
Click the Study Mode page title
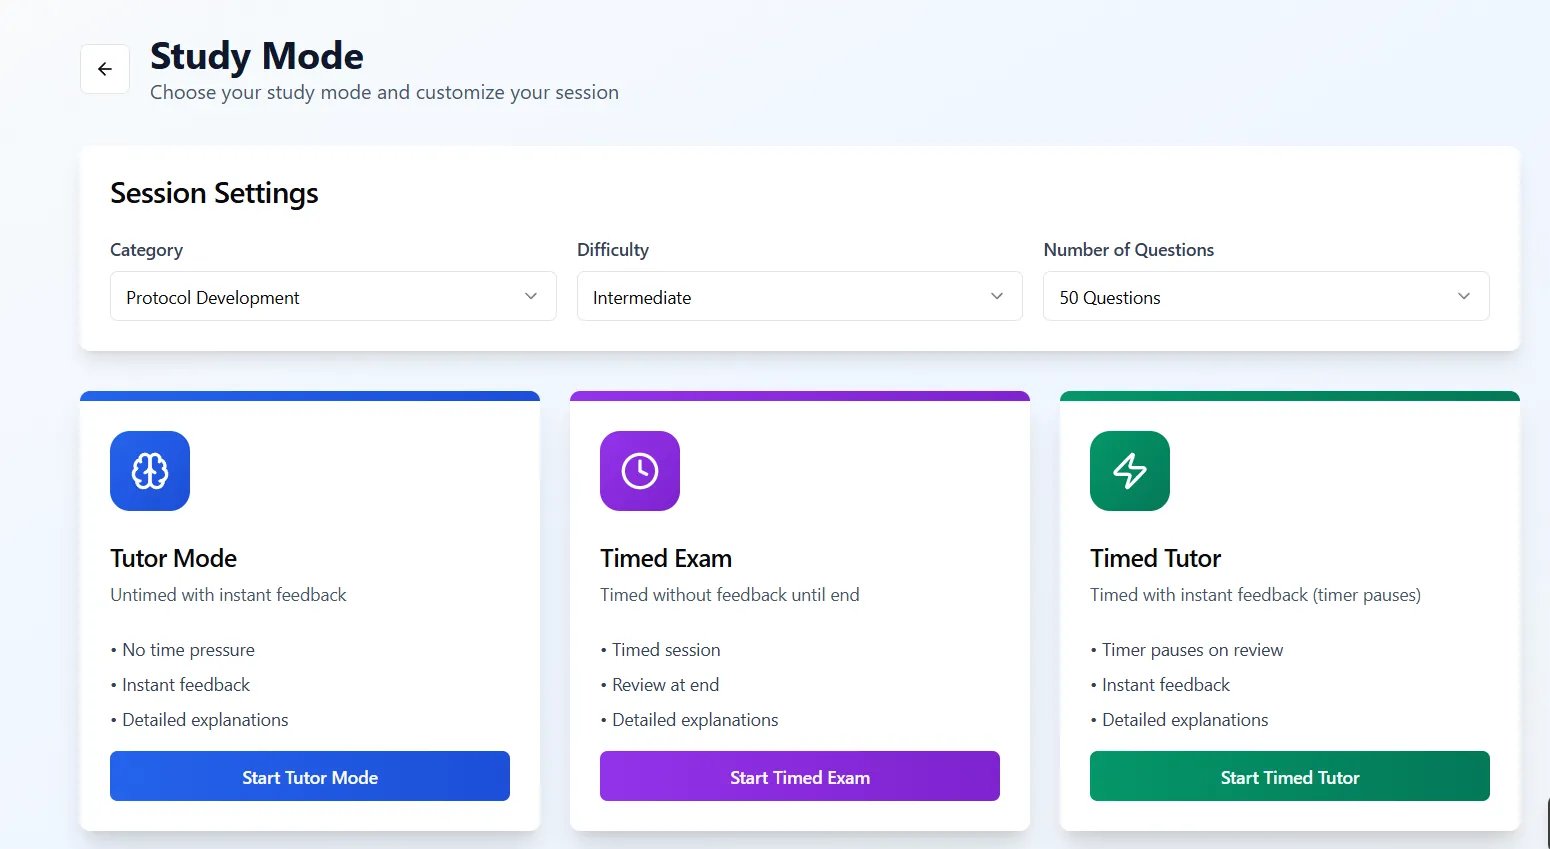coord(256,55)
